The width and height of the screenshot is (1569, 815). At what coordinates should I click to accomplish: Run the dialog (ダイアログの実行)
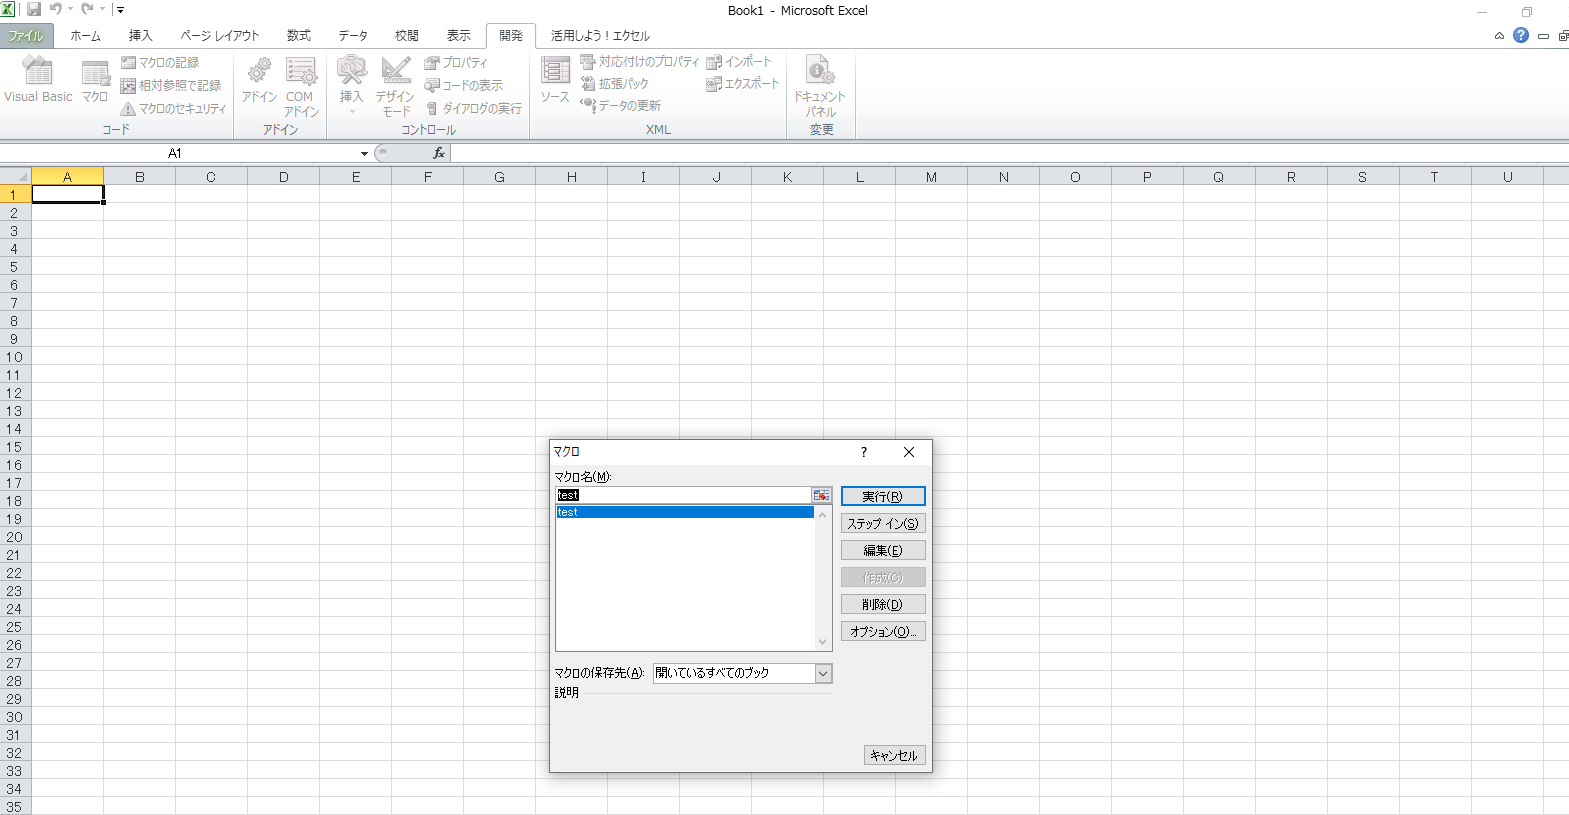pyautogui.click(x=474, y=108)
